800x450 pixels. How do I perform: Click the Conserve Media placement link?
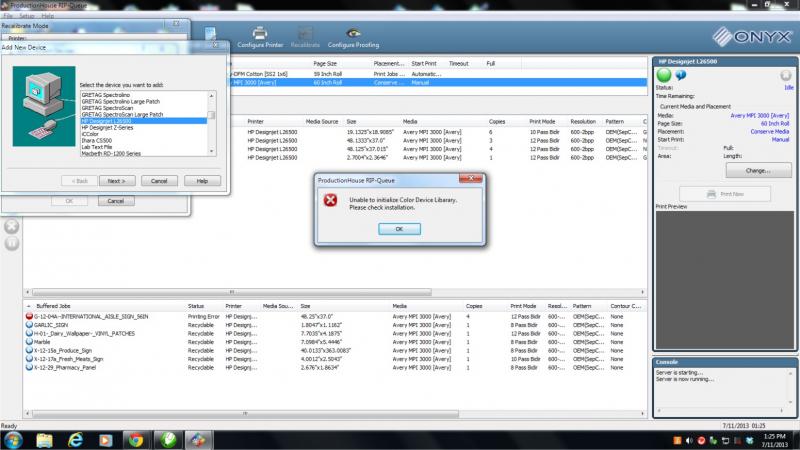click(769, 132)
